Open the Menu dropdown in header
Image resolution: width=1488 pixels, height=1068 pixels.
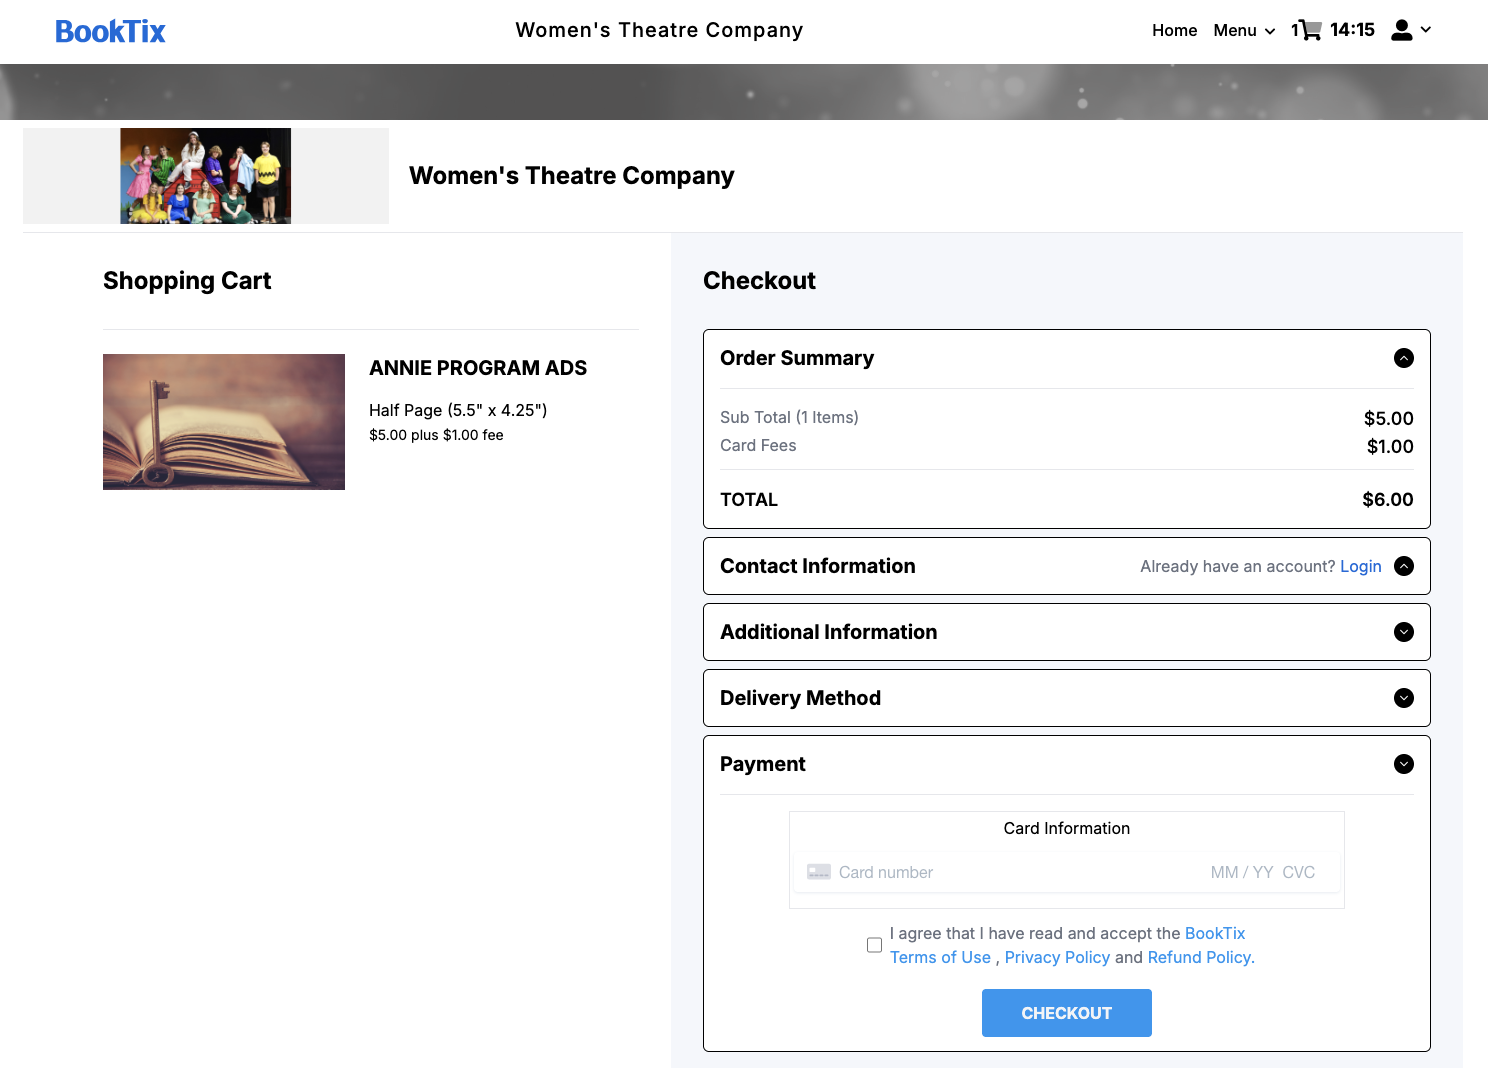[x=1243, y=30]
